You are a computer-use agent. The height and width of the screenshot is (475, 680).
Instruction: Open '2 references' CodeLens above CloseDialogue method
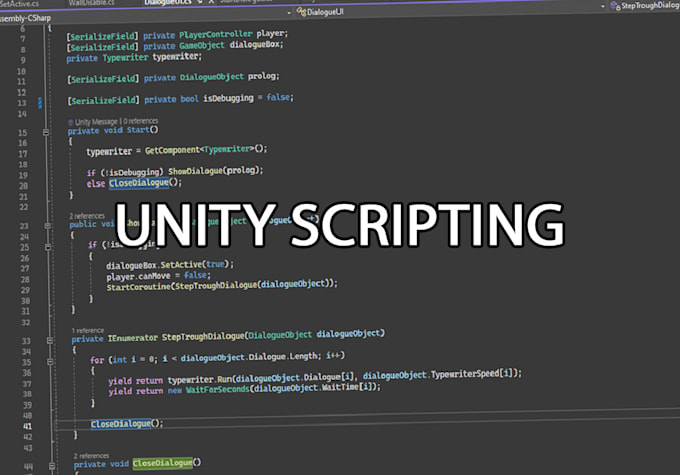(x=92, y=455)
